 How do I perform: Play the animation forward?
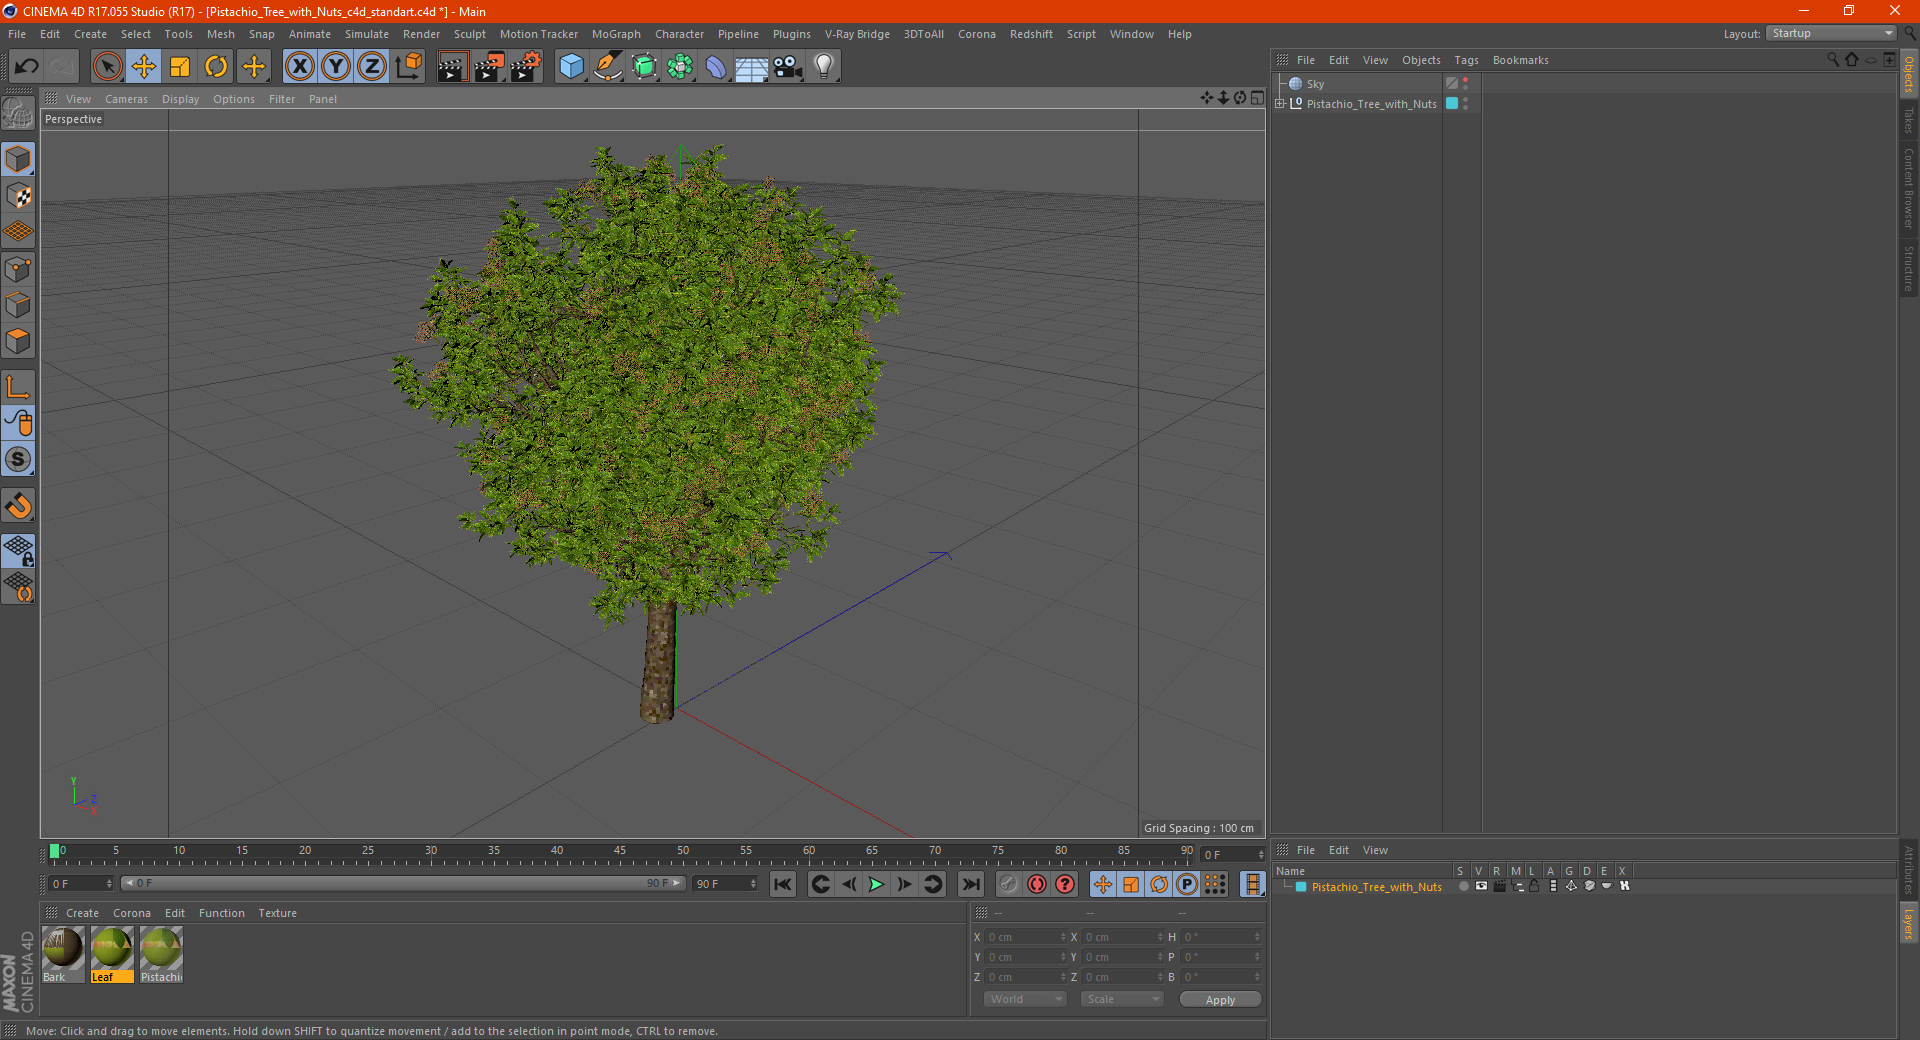coord(876,884)
